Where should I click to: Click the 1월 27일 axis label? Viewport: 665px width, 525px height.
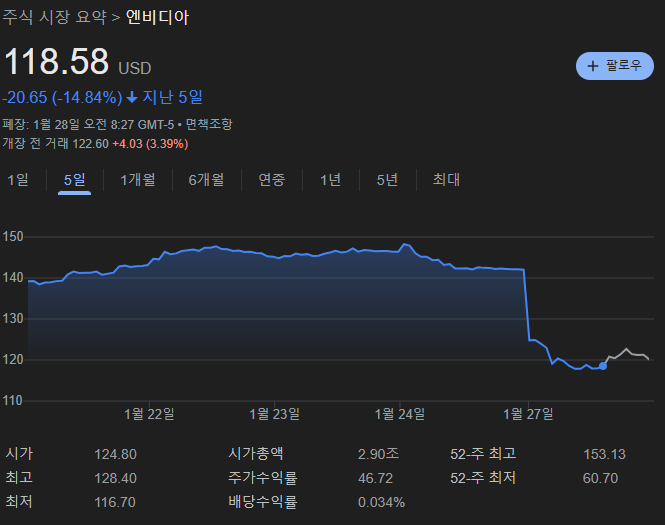pyautogui.click(x=528, y=414)
